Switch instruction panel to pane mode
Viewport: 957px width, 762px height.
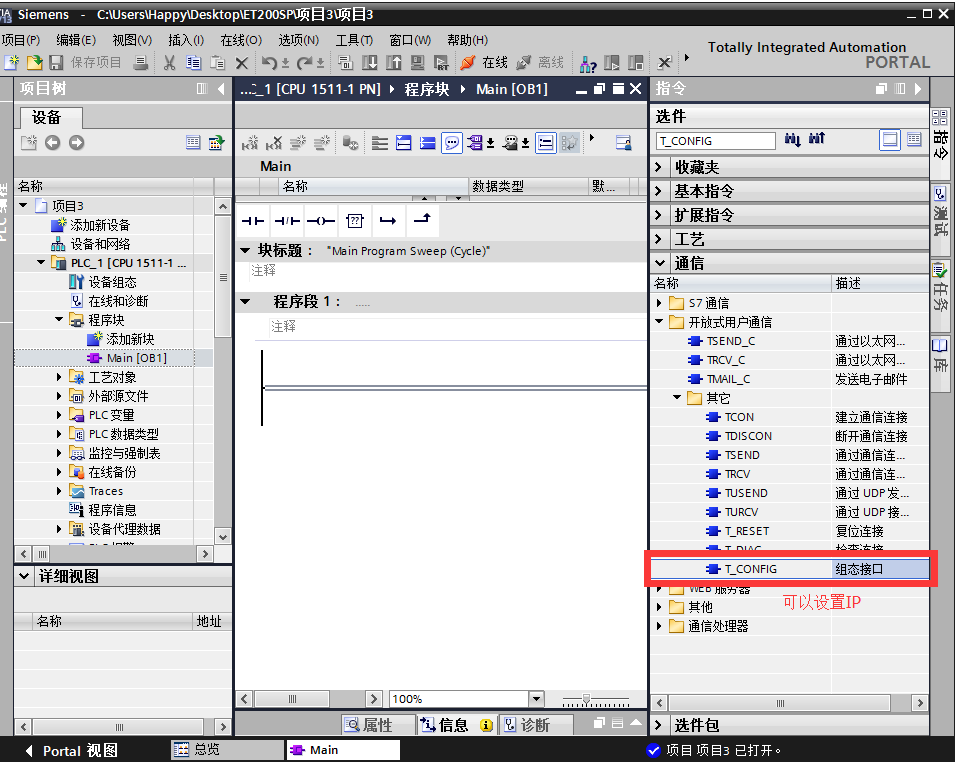coord(890,140)
